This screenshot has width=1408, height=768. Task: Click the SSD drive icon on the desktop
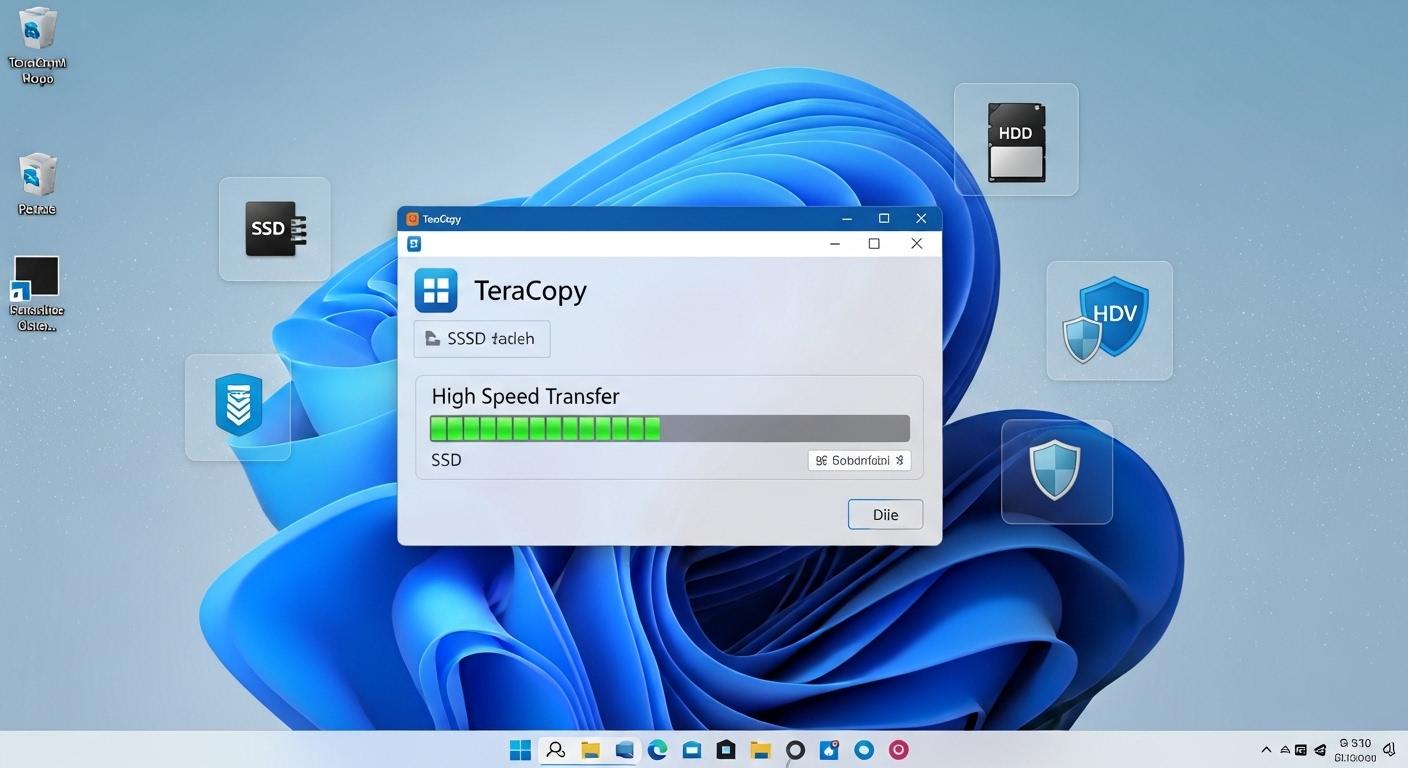coord(273,228)
